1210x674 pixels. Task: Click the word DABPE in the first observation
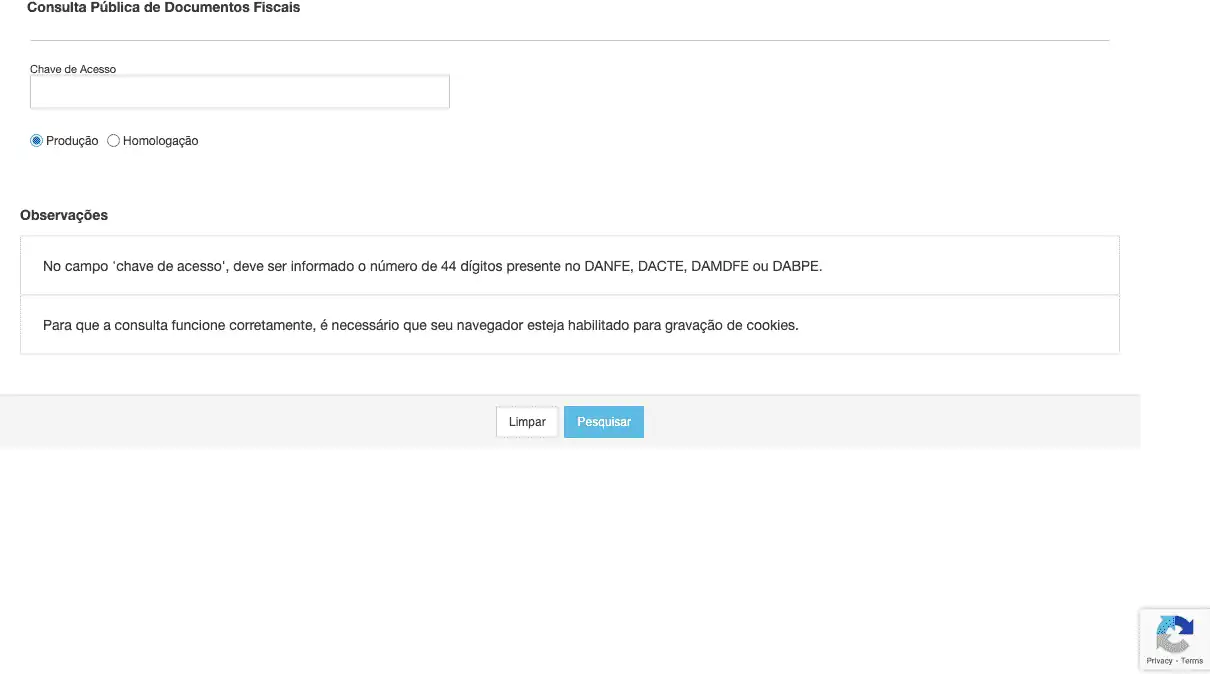coord(795,266)
